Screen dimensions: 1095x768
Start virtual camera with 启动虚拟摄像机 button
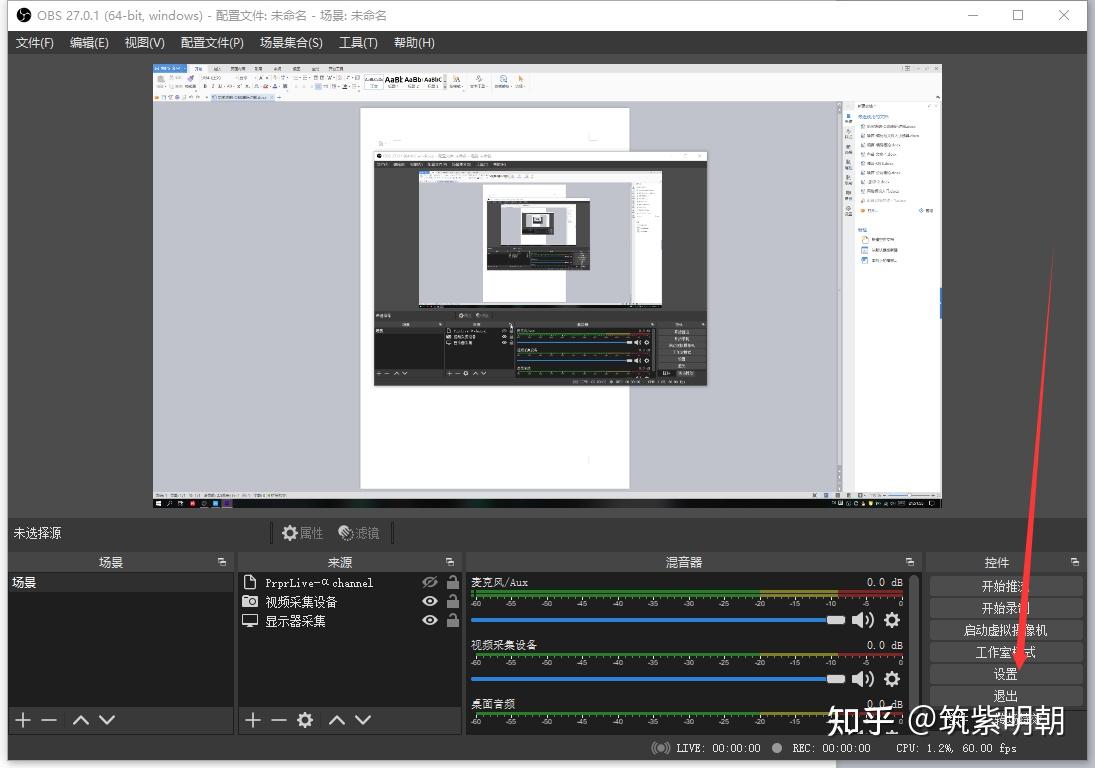(1005, 630)
